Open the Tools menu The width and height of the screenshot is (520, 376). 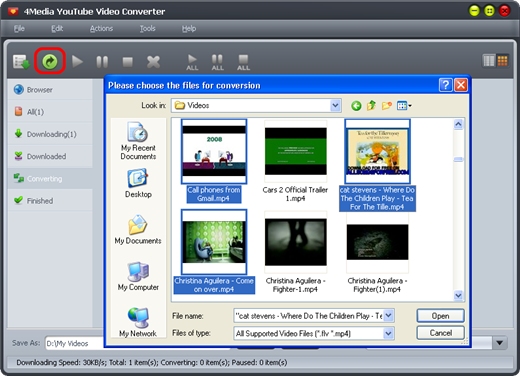[148, 29]
